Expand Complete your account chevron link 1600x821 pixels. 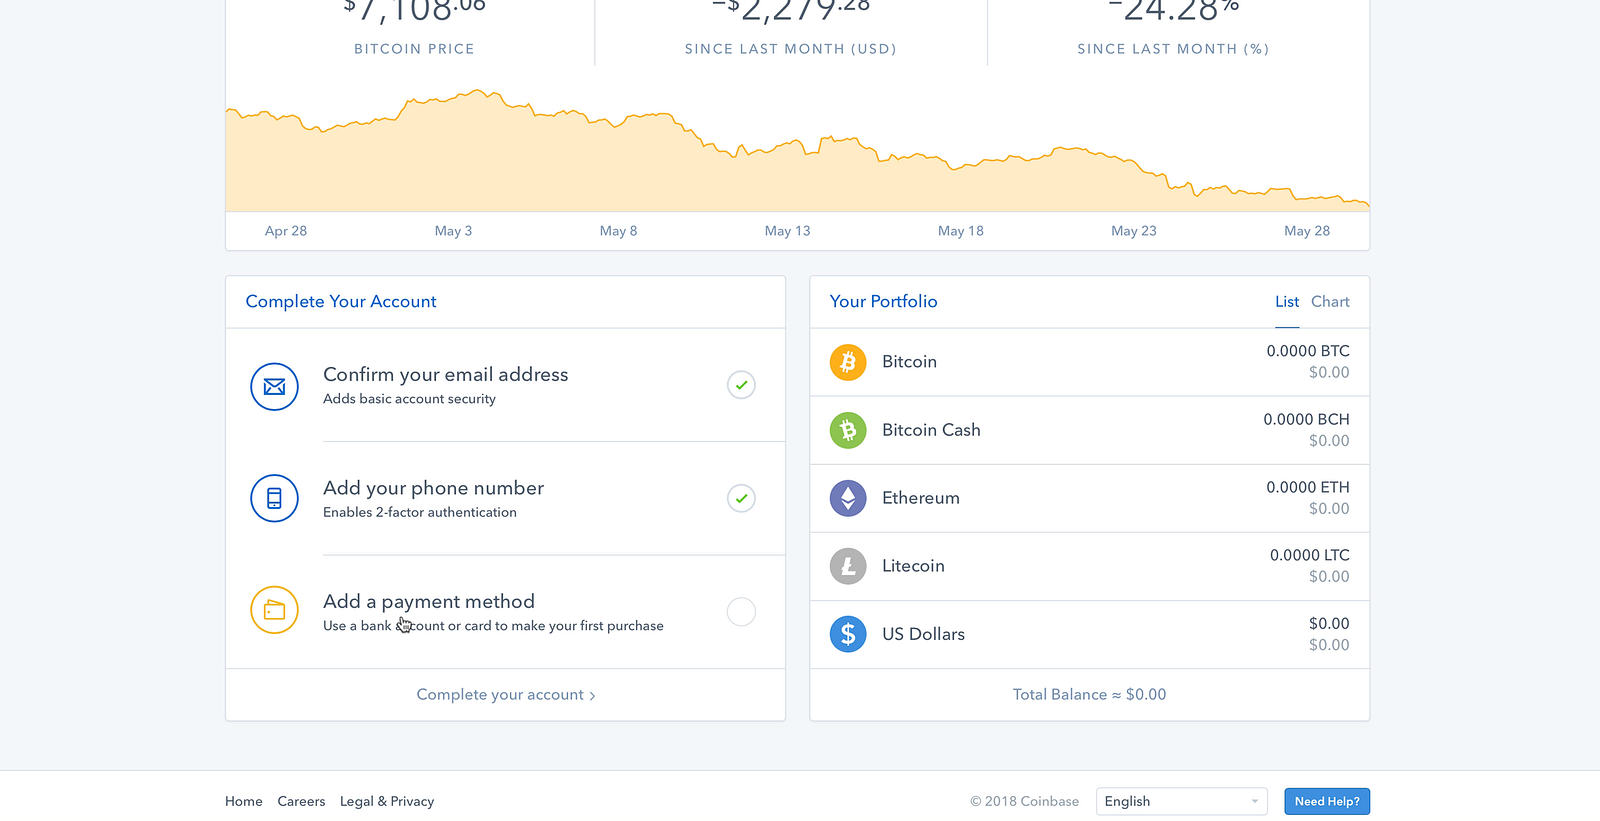(x=505, y=695)
